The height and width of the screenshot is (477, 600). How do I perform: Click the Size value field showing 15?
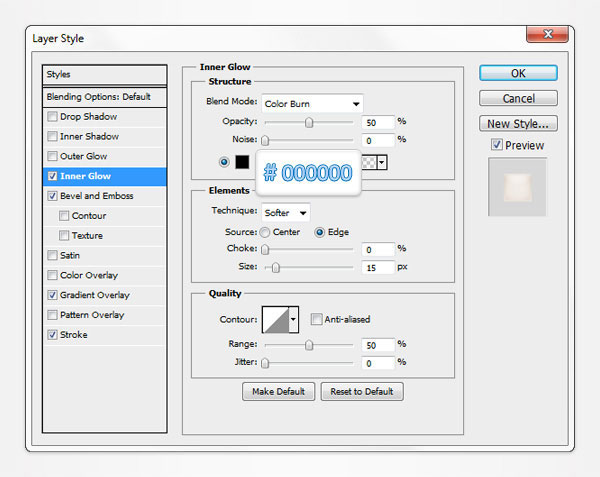[x=378, y=268]
